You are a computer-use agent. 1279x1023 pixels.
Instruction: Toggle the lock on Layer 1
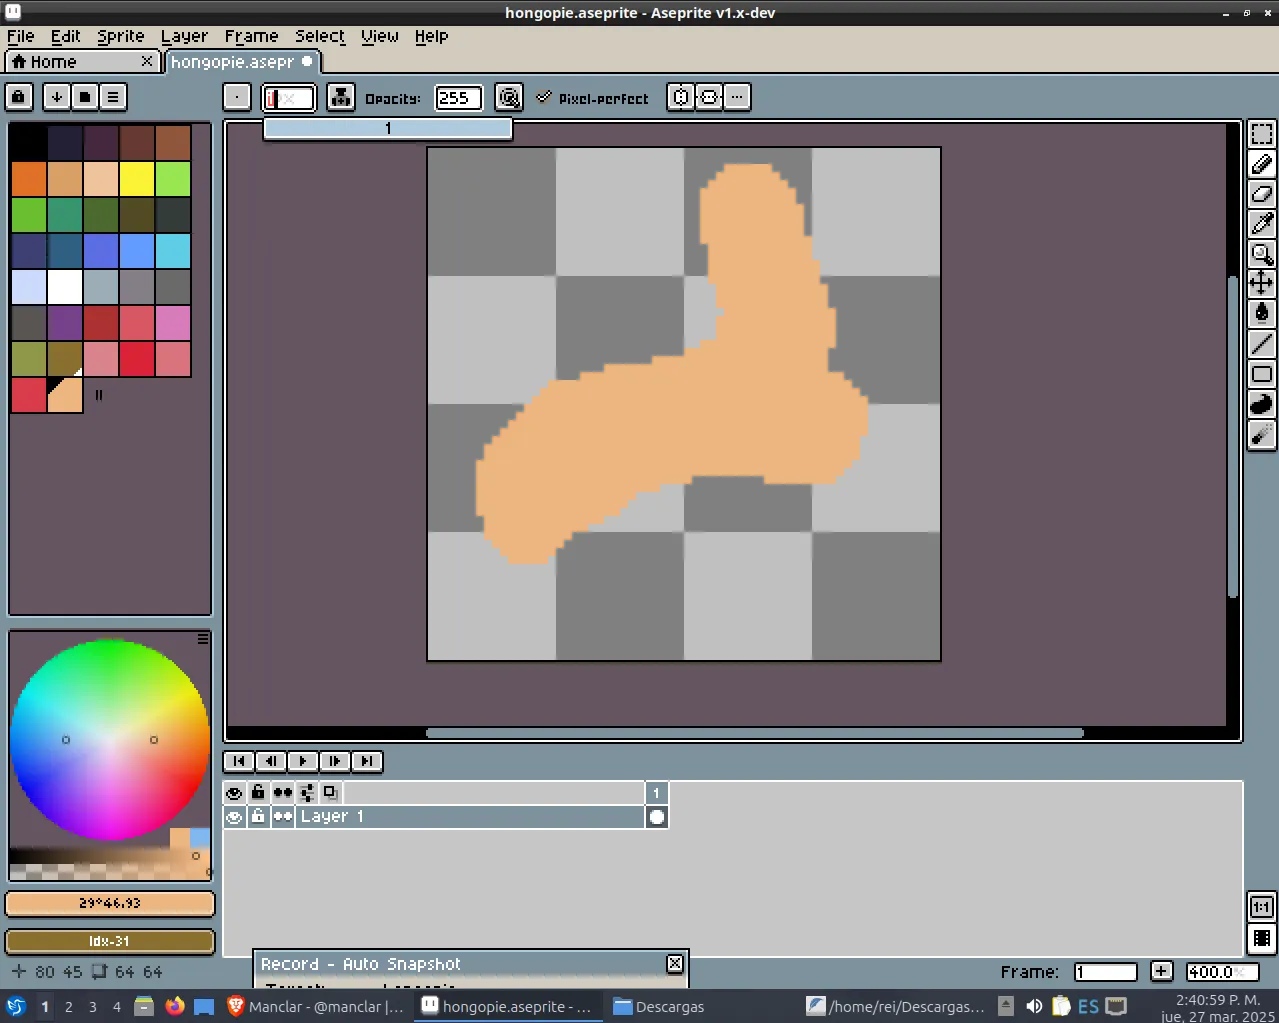pyautogui.click(x=258, y=817)
